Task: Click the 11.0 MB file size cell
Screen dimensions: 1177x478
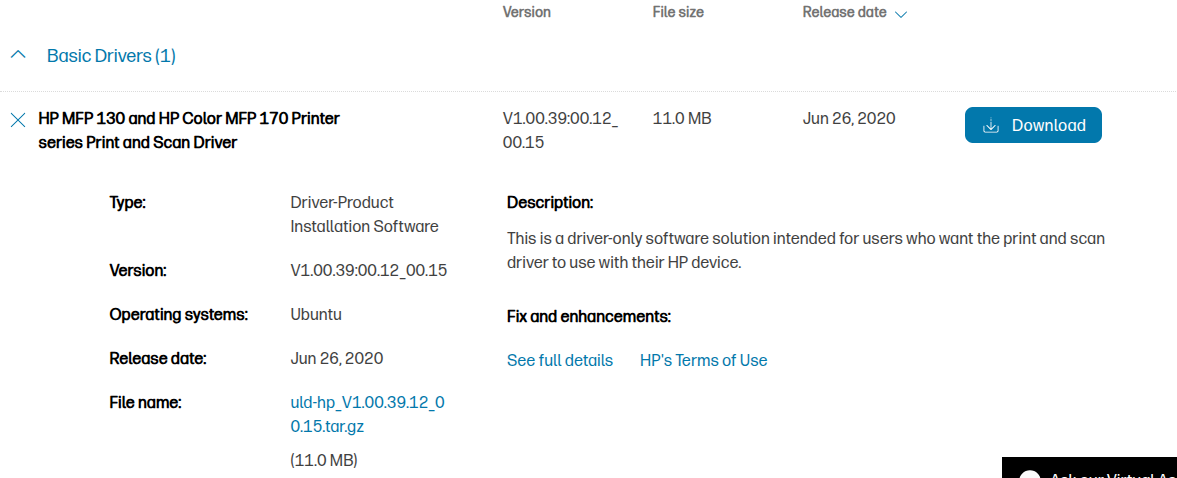Action: (x=682, y=119)
